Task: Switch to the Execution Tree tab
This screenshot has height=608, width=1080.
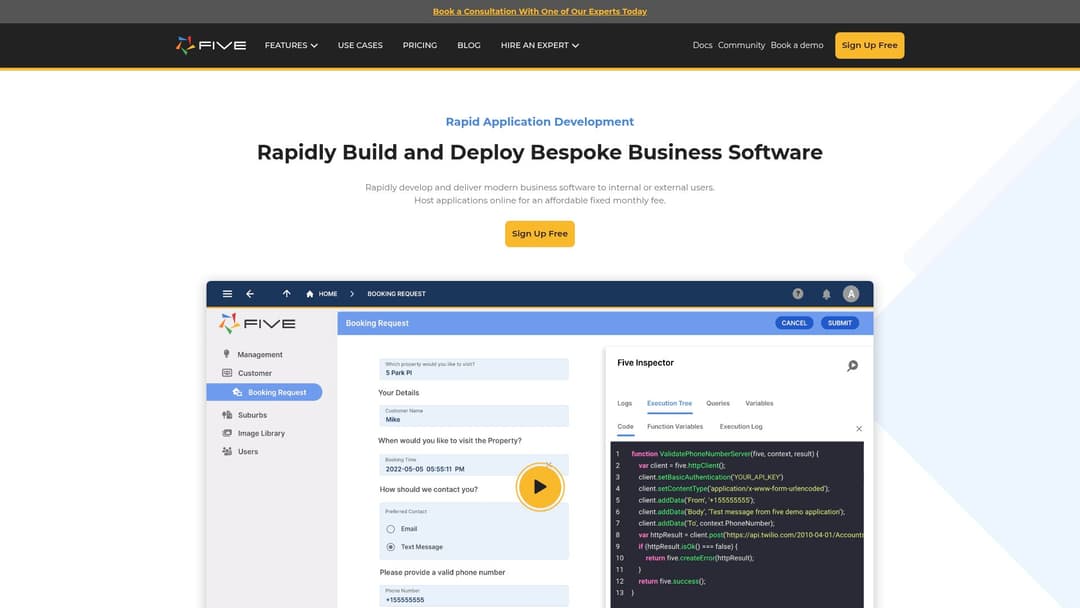Action: 669,403
